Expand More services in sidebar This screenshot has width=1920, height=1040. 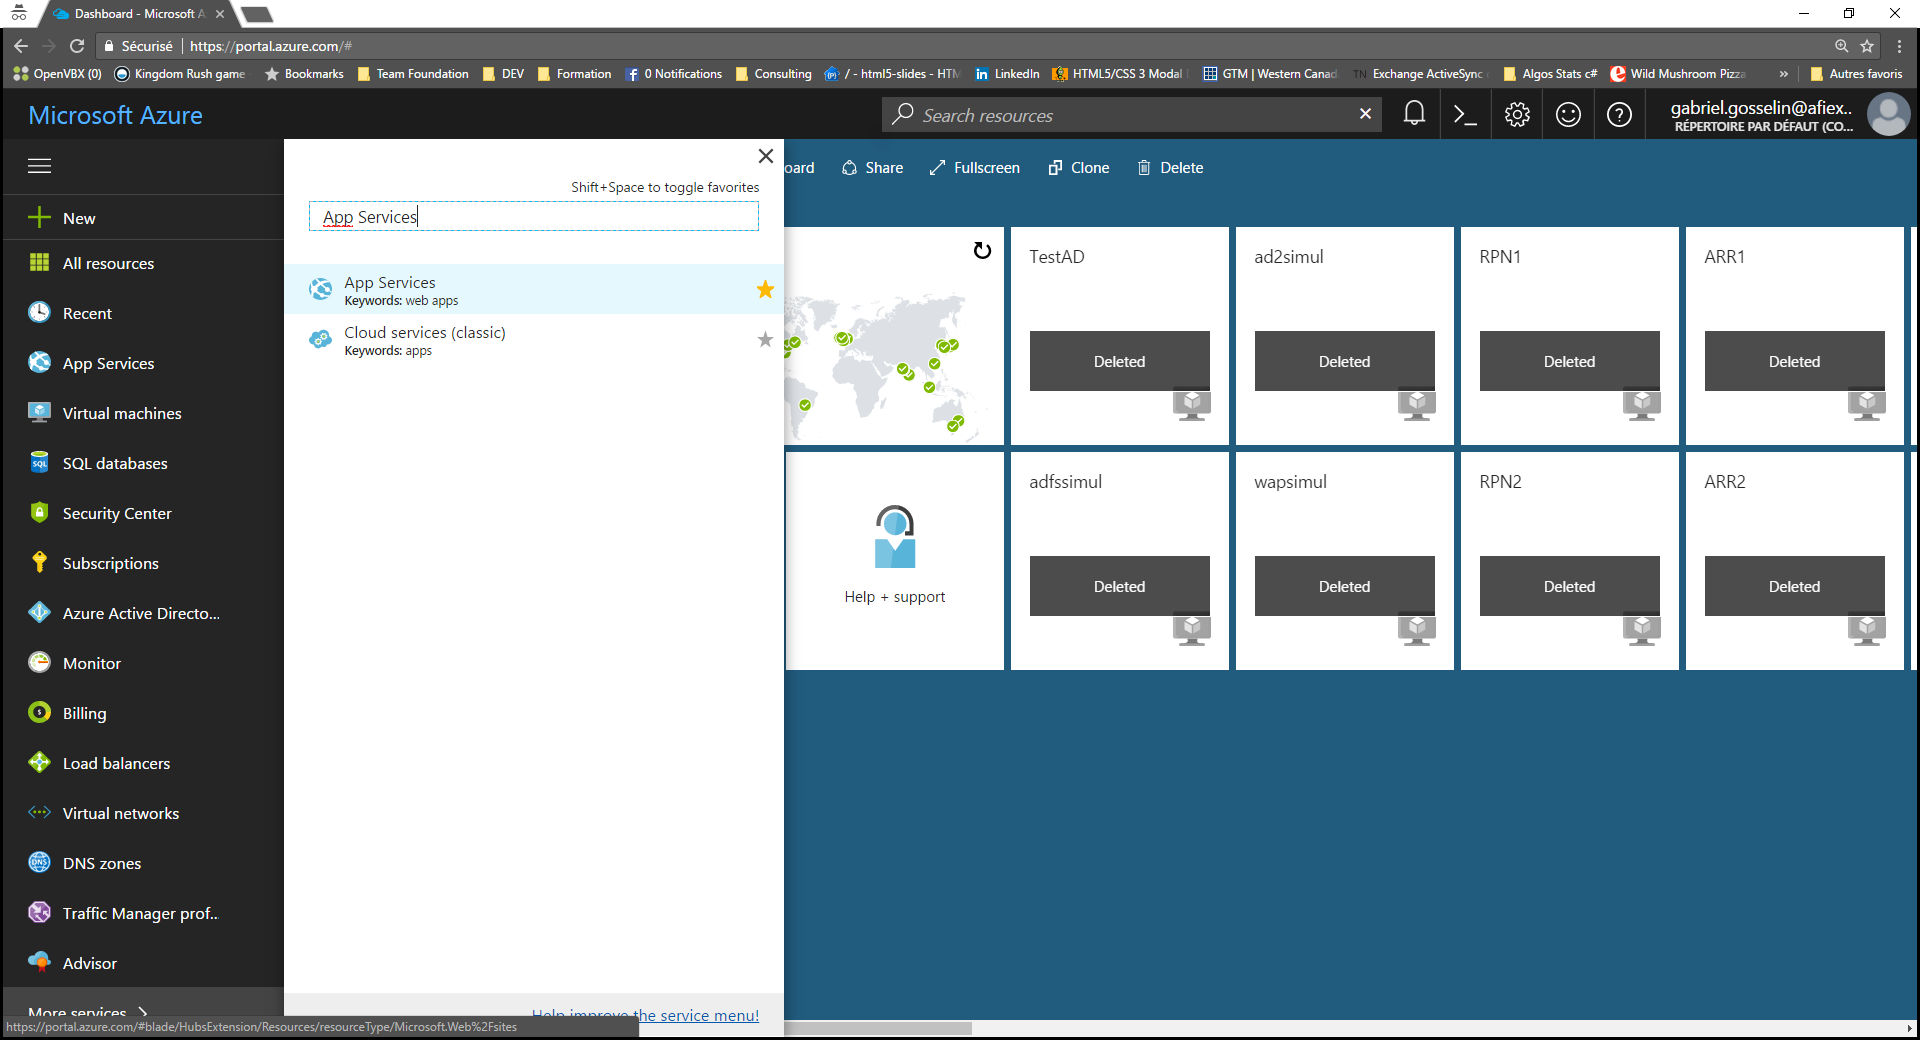[x=88, y=1011]
